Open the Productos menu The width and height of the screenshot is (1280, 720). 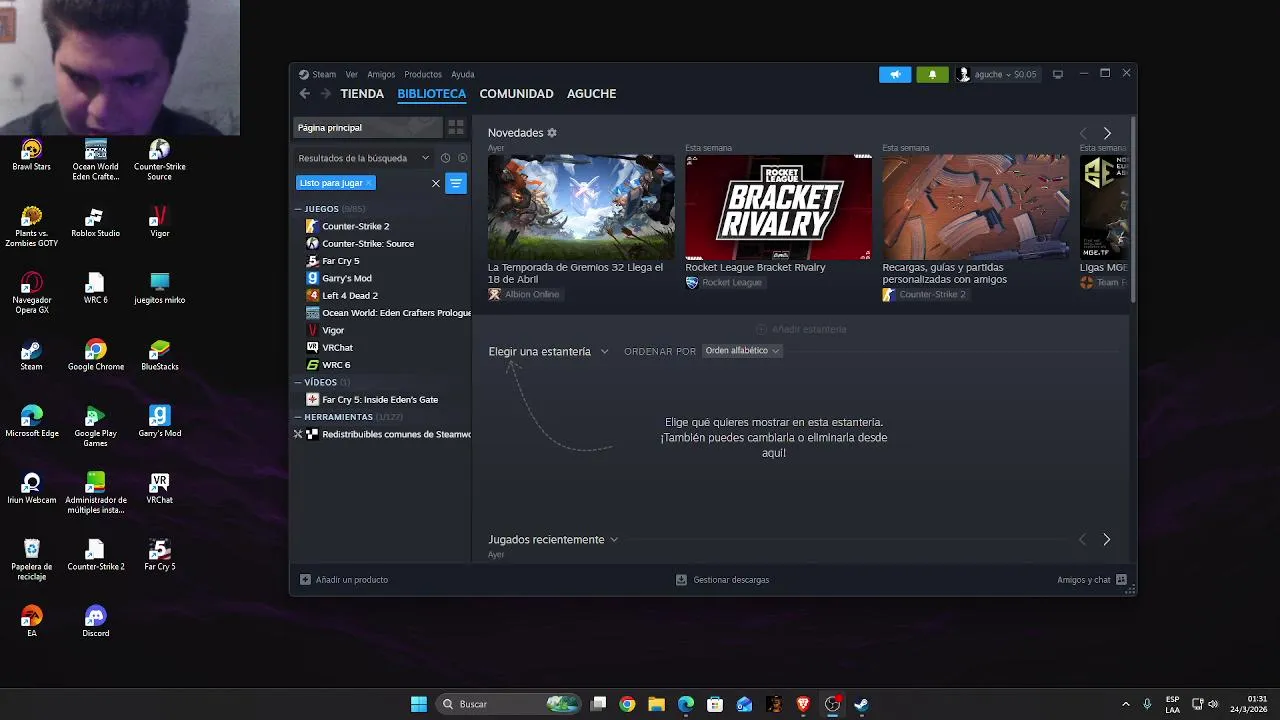point(423,74)
